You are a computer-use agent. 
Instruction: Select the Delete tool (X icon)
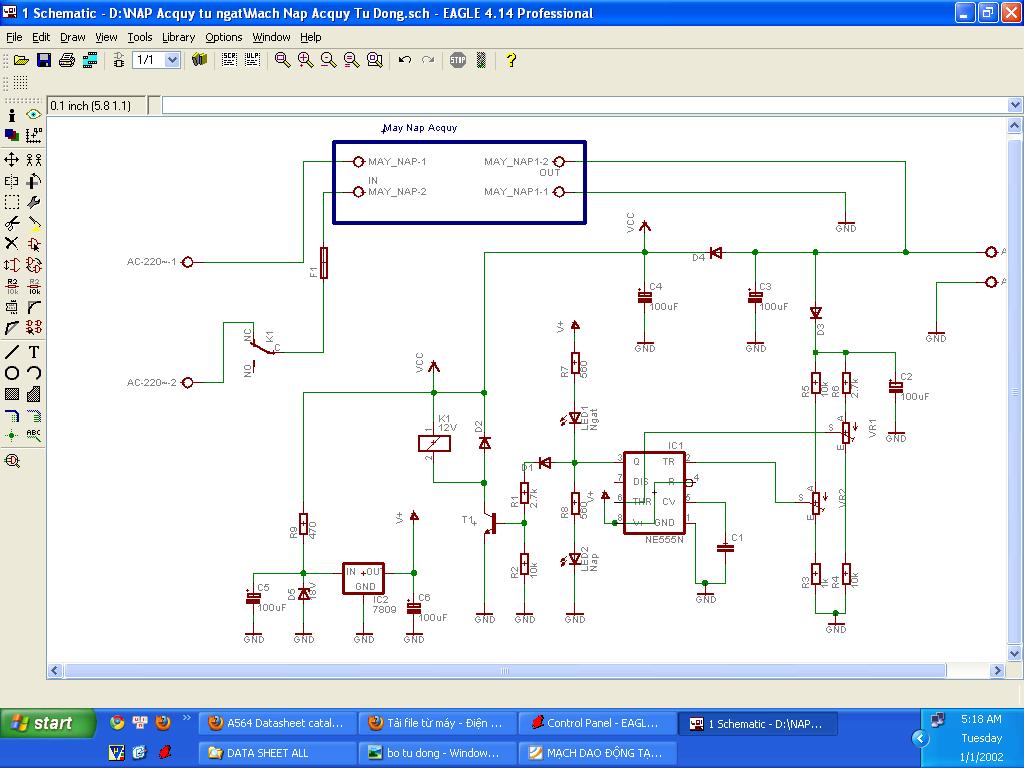tap(12, 243)
